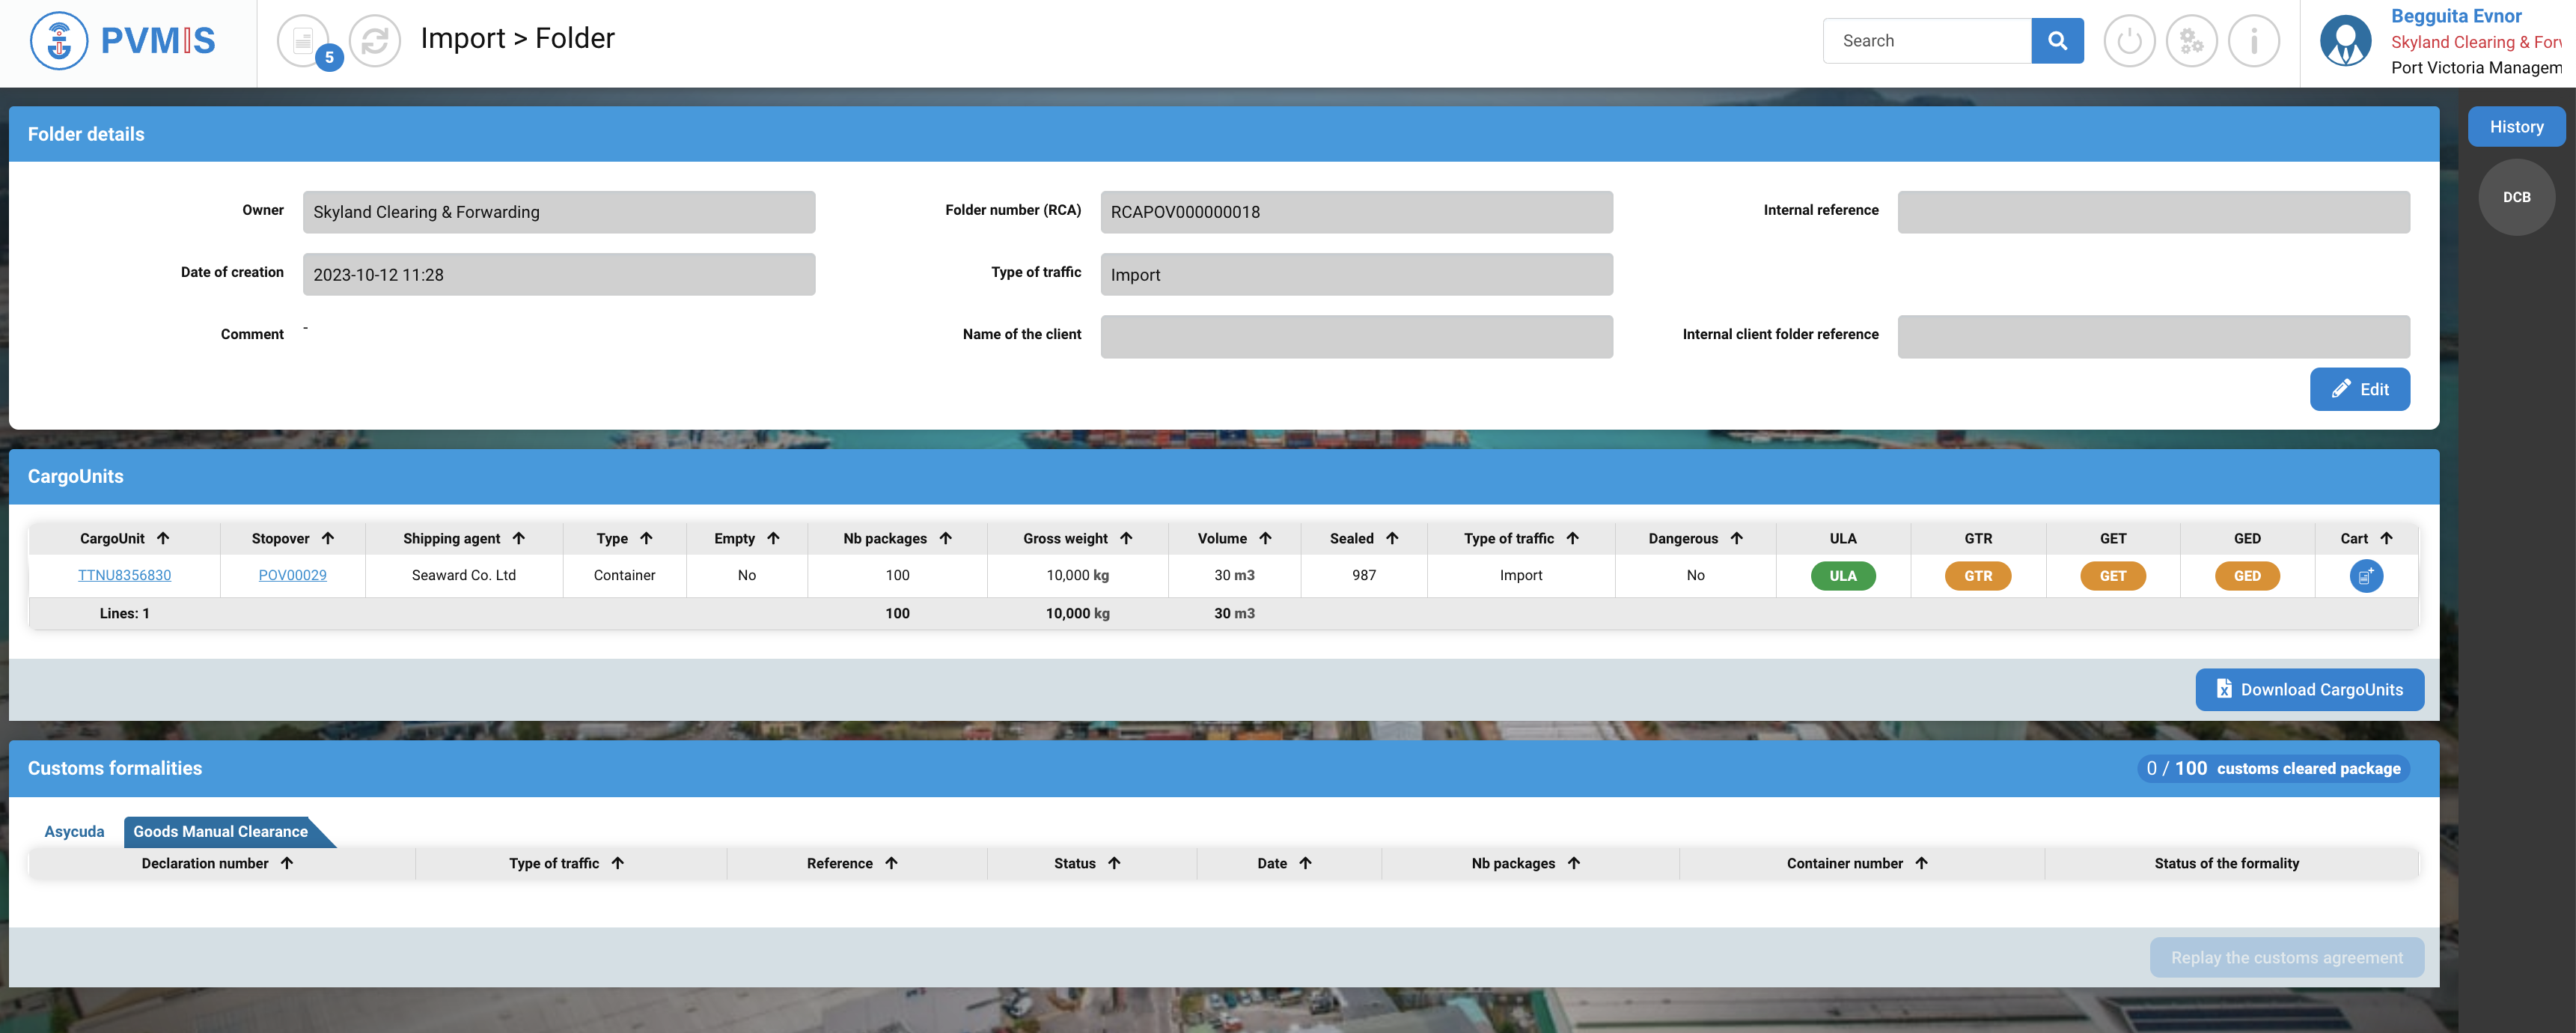This screenshot has height=1033, width=2576.
Task: Select the Goods Manual Clearance tab
Action: (220, 831)
